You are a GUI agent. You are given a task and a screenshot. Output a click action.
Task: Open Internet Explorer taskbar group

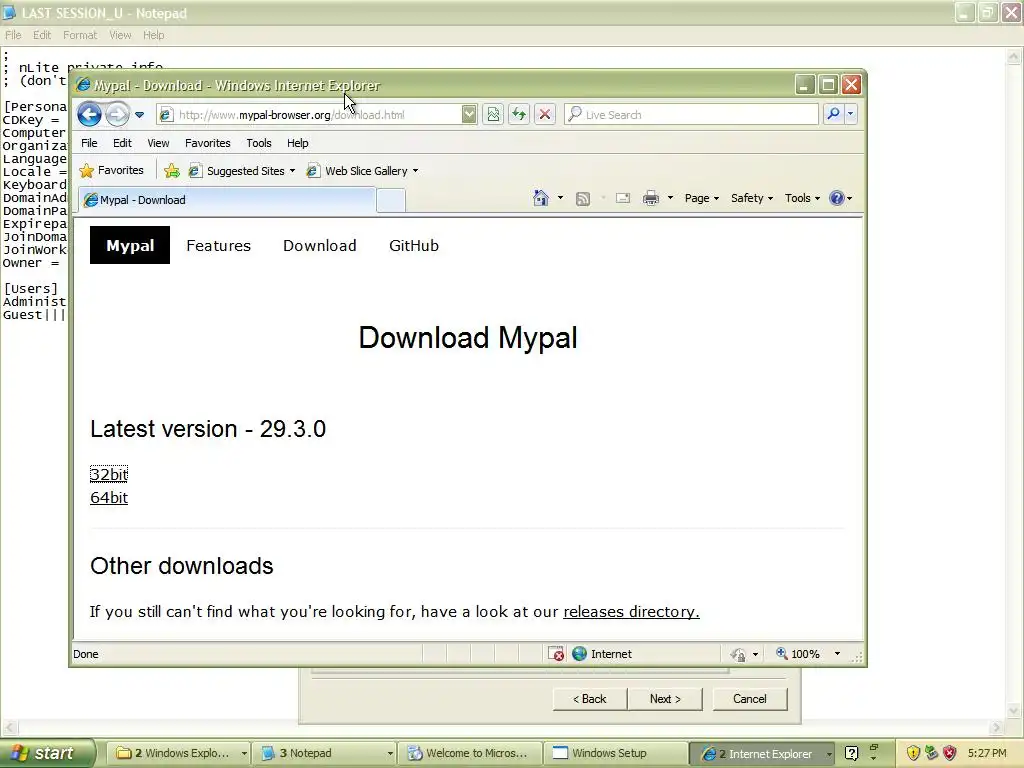(x=762, y=753)
